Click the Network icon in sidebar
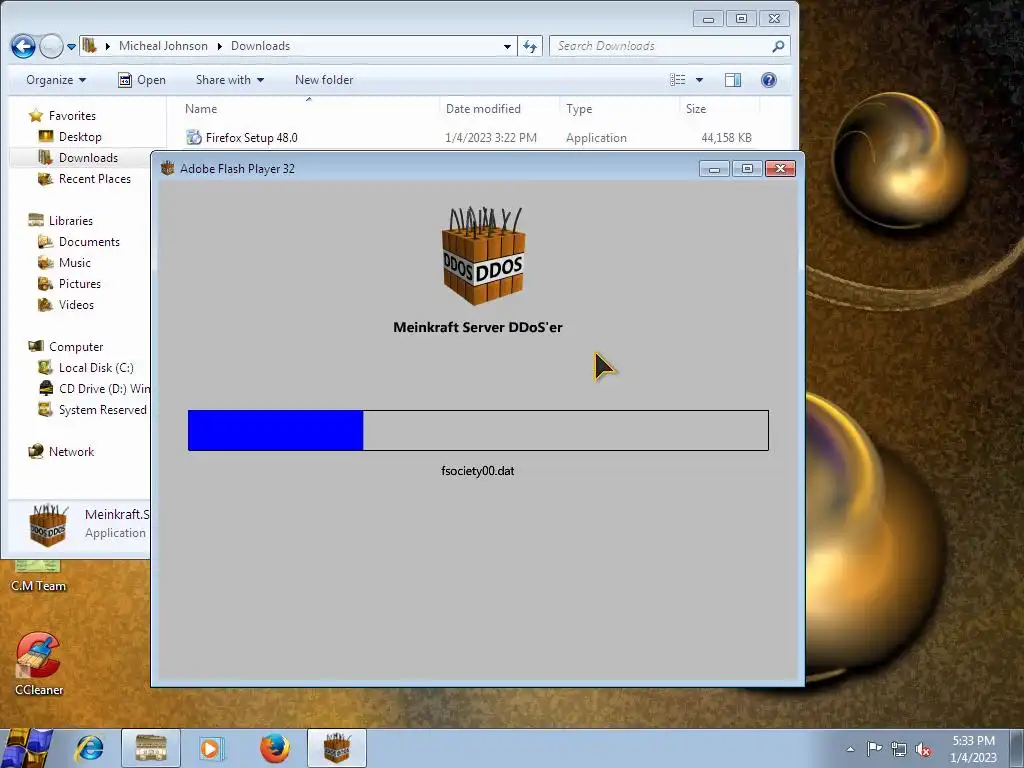The image size is (1024, 768). (x=36, y=451)
